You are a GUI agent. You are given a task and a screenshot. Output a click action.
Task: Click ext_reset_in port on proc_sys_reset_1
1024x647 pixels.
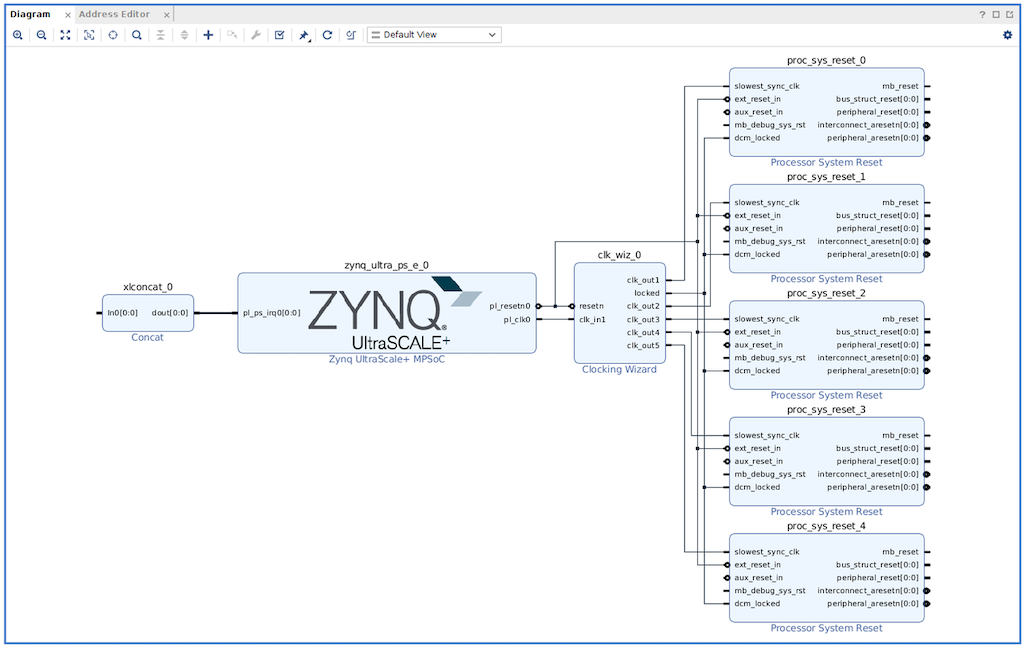(758, 215)
